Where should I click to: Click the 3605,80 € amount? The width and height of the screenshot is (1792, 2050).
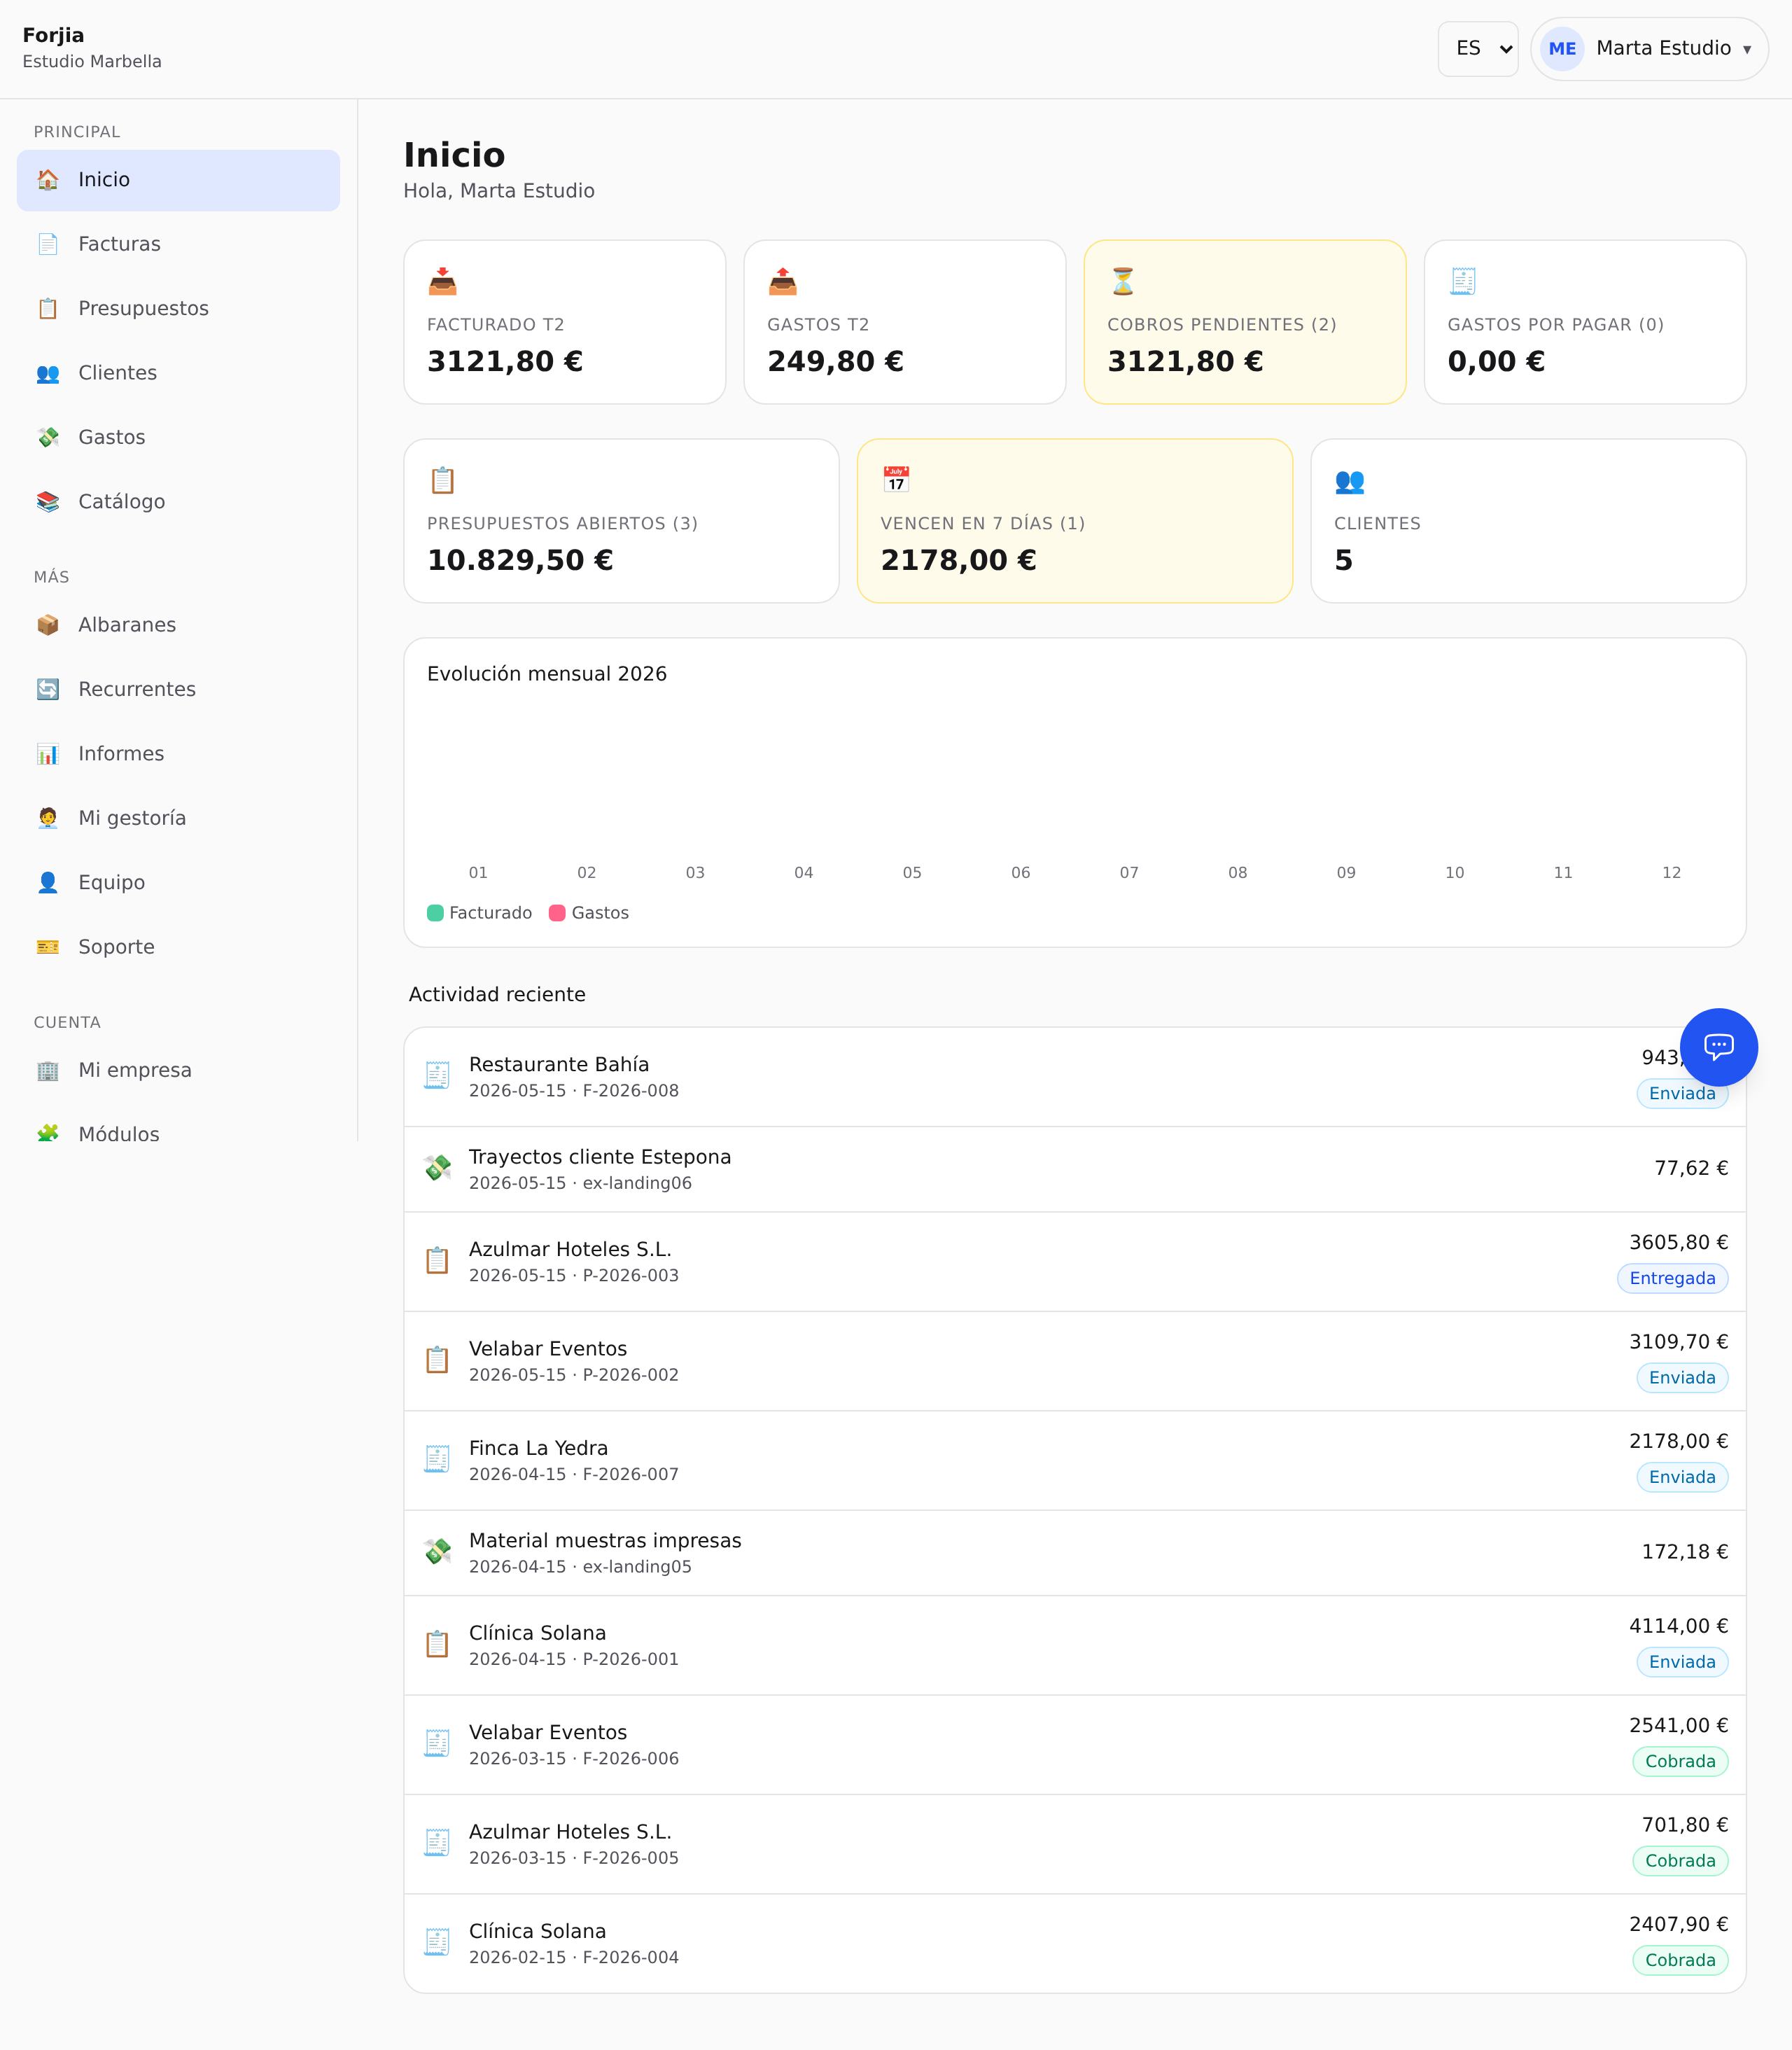pos(1678,1242)
